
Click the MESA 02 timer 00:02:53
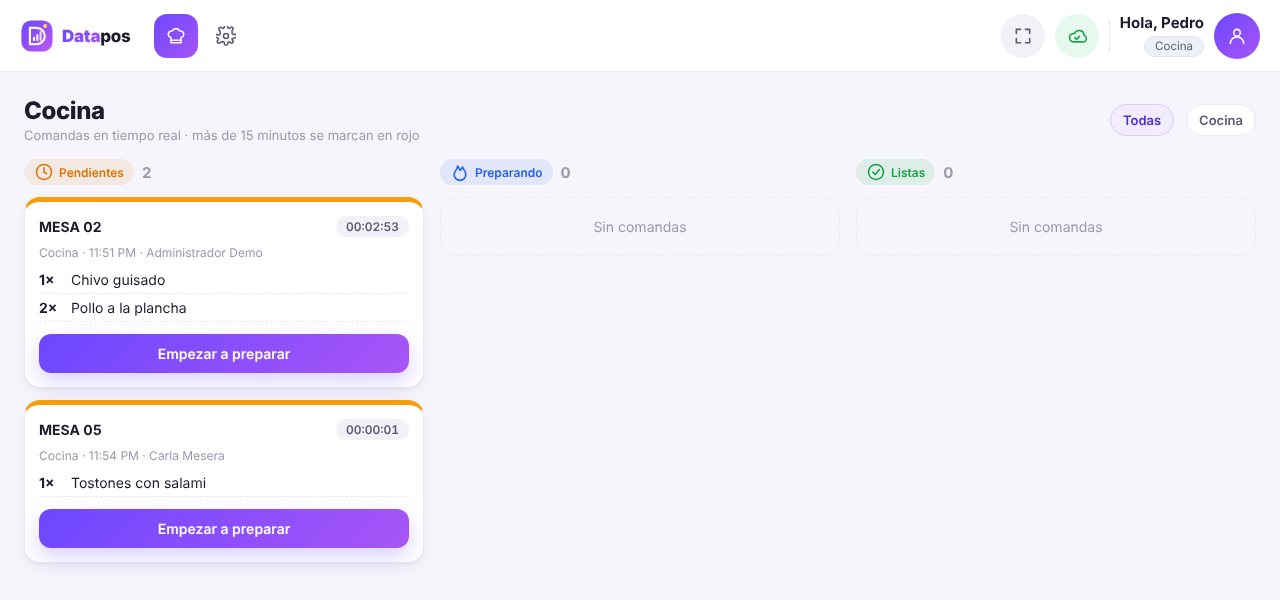pyautogui.click(x=372, y=227)
